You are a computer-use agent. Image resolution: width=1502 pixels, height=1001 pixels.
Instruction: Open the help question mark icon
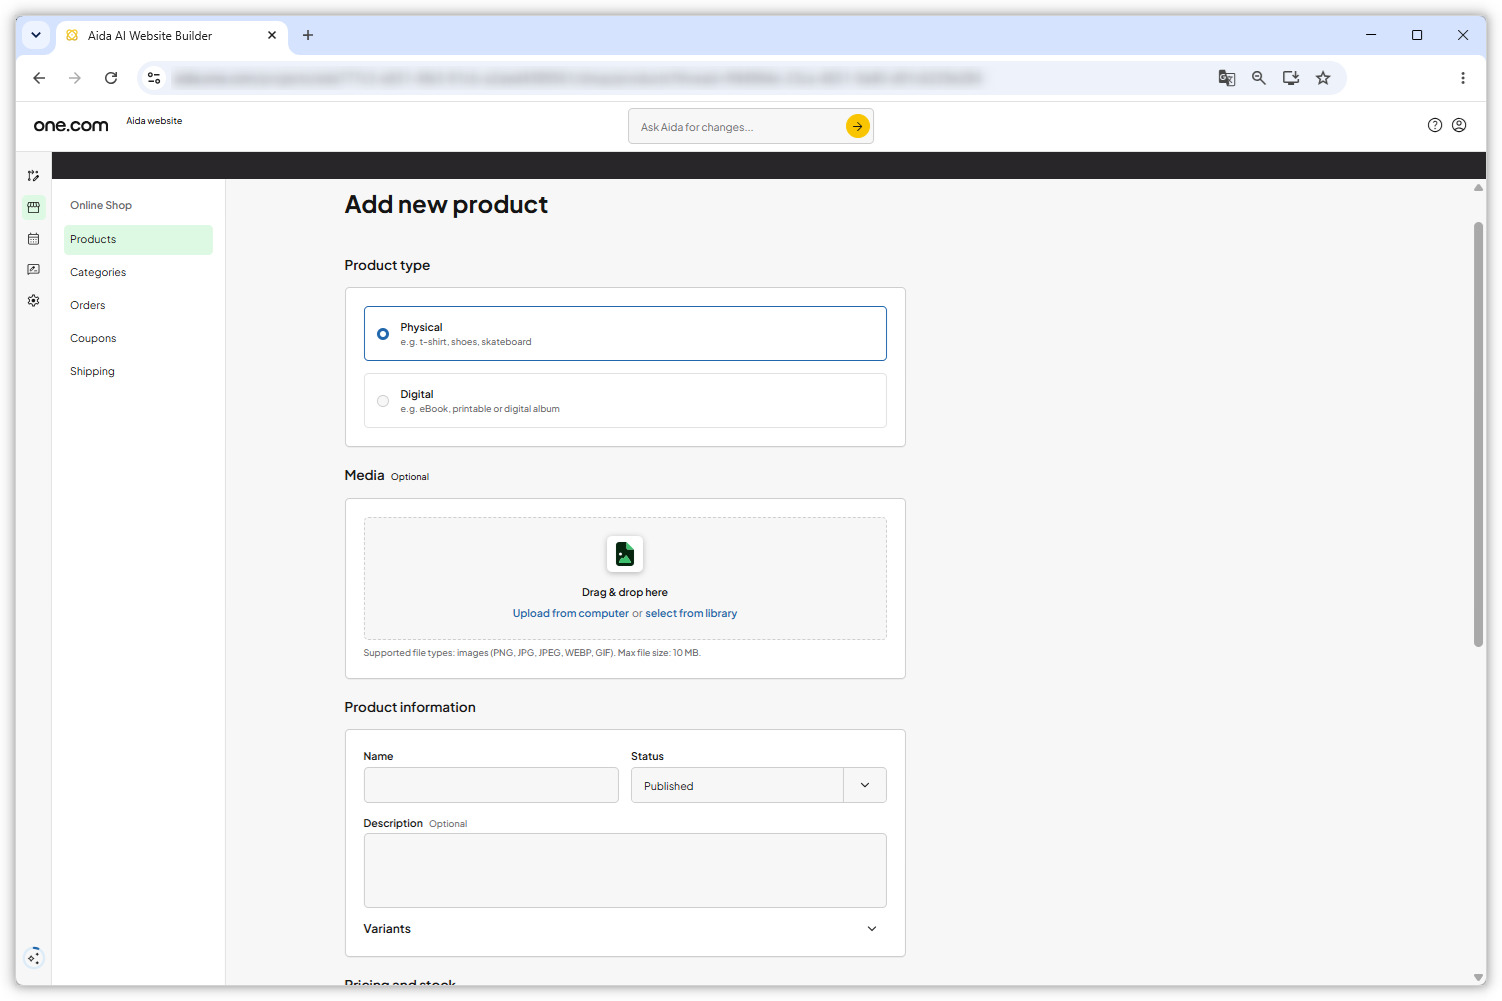(x=1435, y=125)
